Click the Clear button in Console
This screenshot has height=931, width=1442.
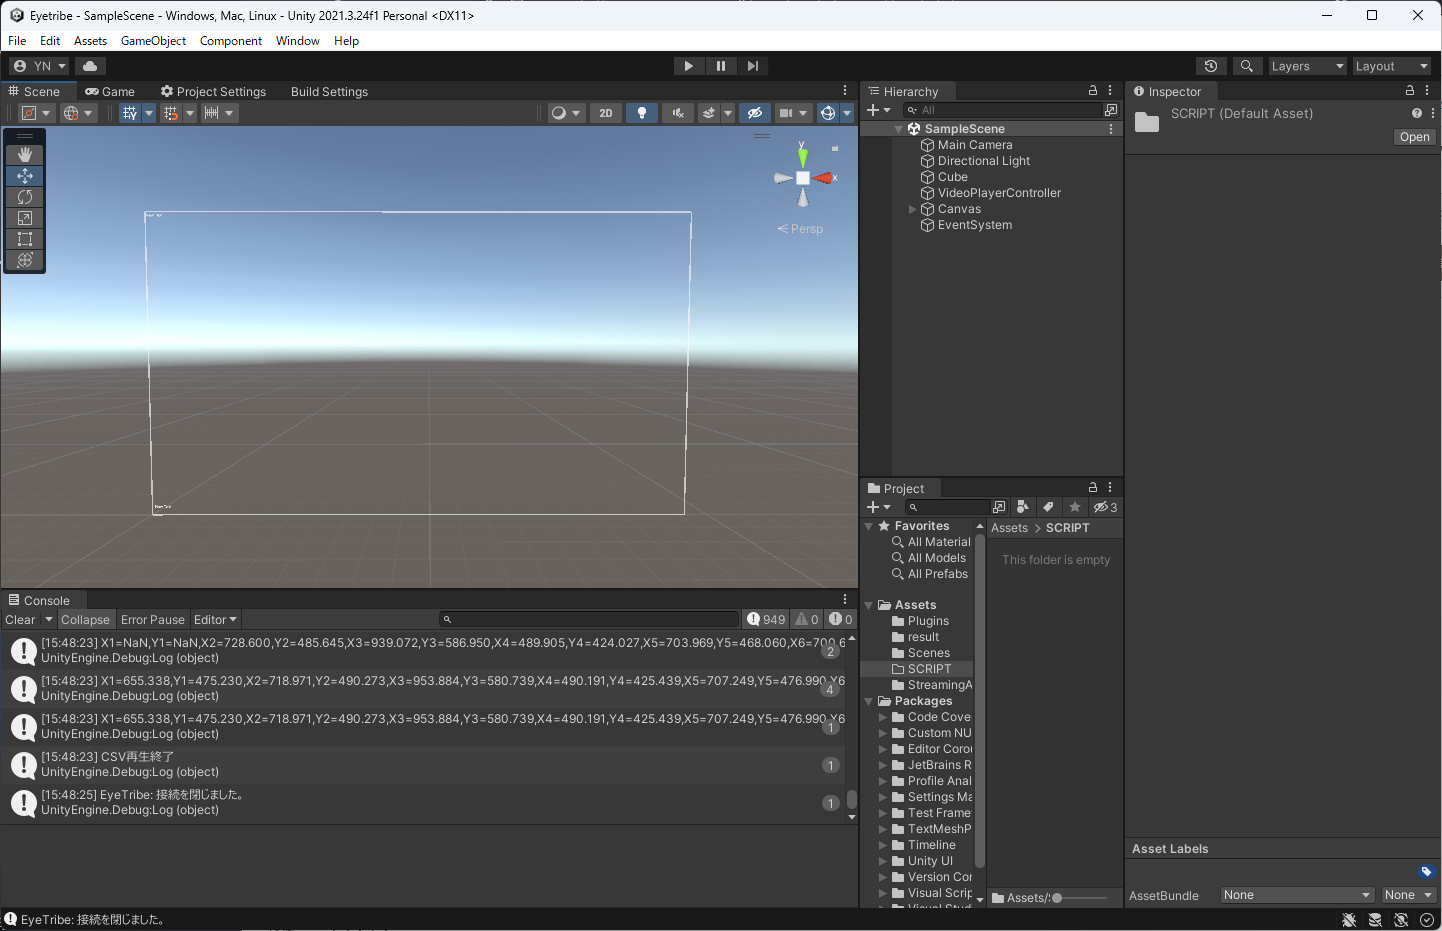(x=20, y=620)
